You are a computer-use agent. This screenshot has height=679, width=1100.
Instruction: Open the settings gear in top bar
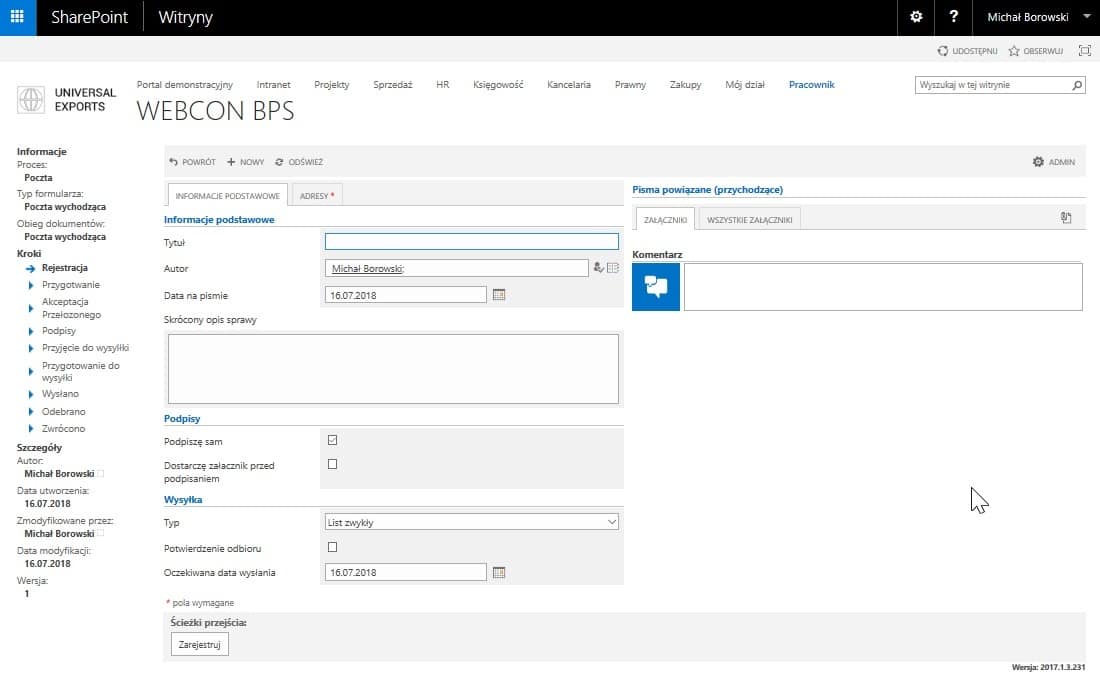[916, 17]
